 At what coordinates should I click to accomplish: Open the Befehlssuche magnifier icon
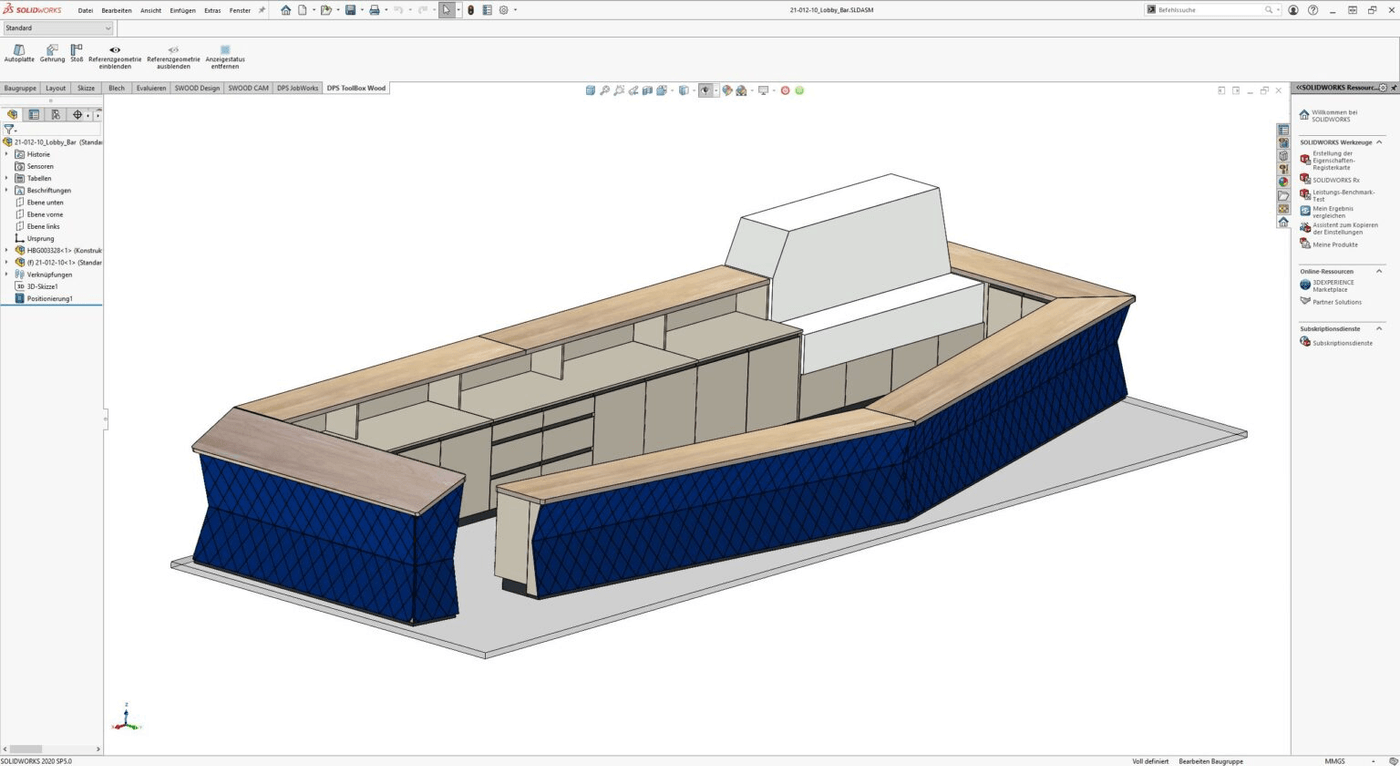click(x=1266, y=10)
